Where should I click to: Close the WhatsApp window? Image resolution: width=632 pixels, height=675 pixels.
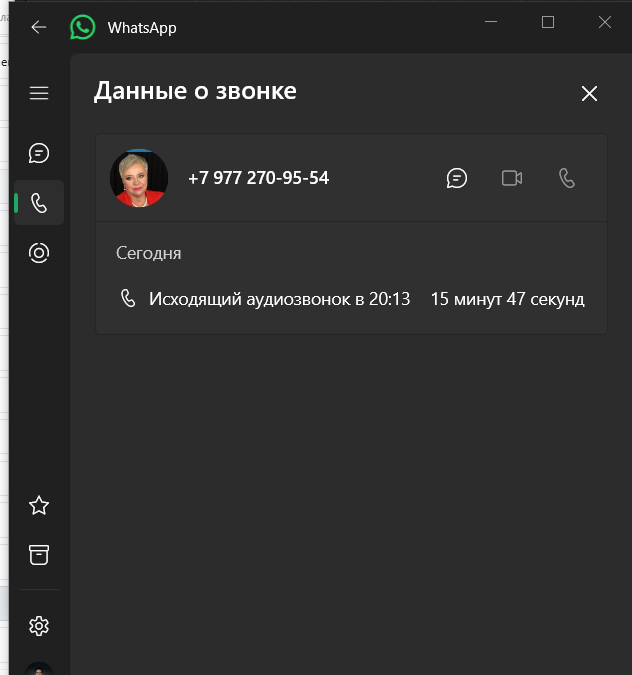pos(605,22)
